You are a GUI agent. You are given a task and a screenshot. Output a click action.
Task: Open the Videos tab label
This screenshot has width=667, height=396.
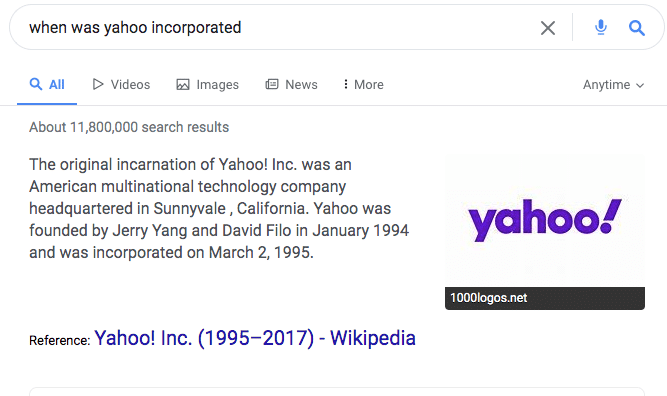click(x=130, y=85)
